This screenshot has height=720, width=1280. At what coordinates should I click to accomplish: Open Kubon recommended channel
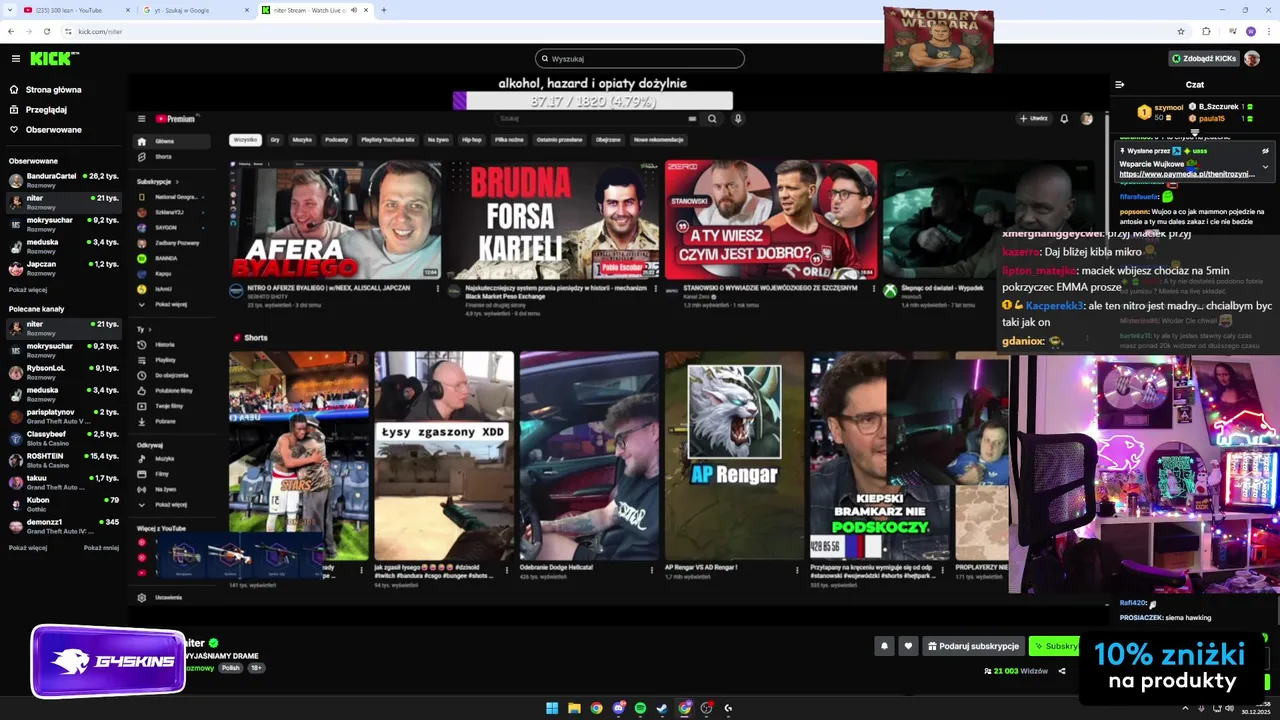[63, 504]
